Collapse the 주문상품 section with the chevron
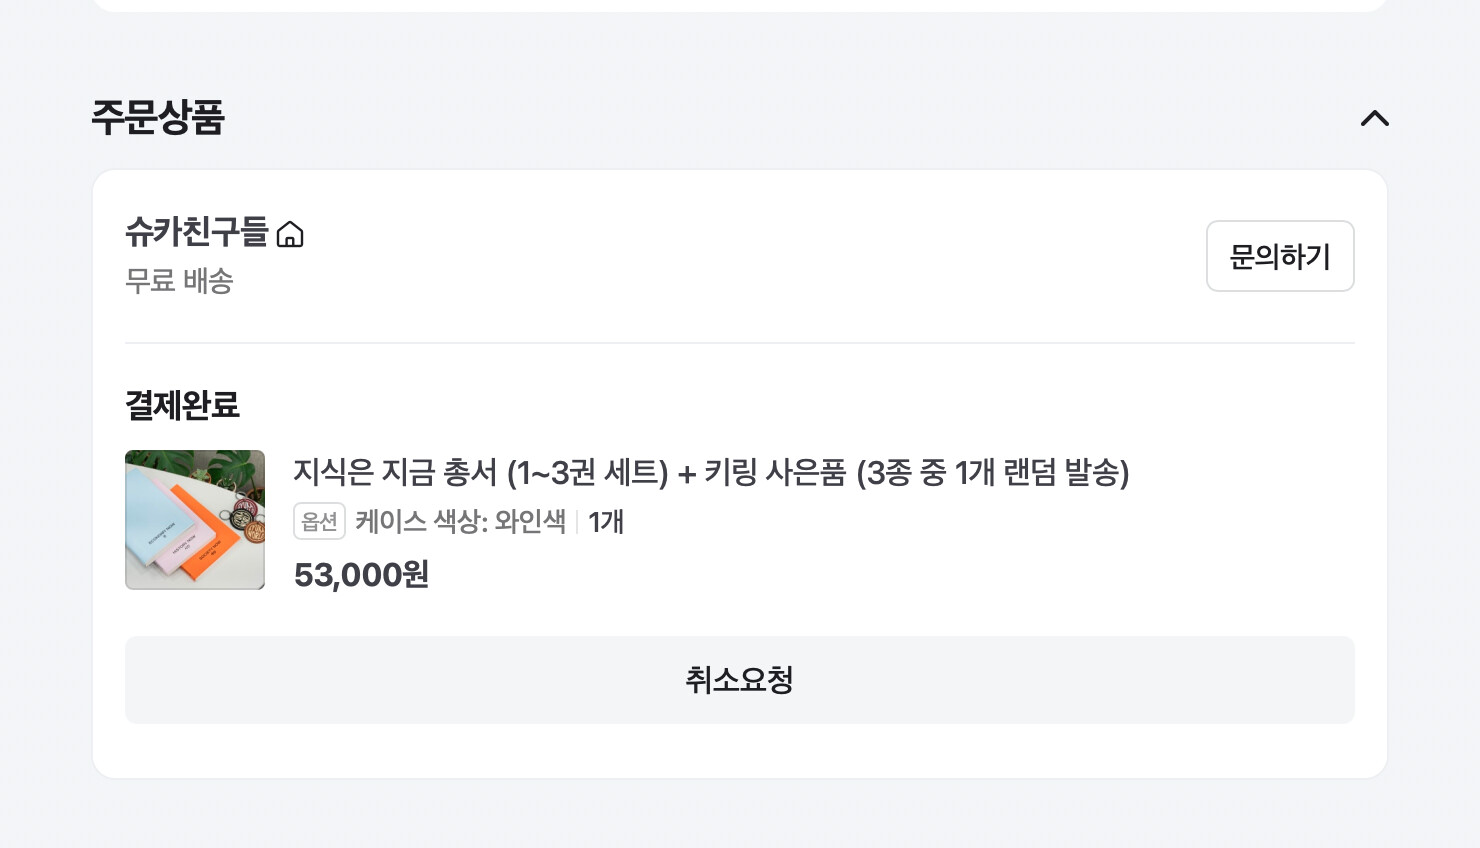Image resolution: width=1480 pixels, height=848 pixels. 1375,118
